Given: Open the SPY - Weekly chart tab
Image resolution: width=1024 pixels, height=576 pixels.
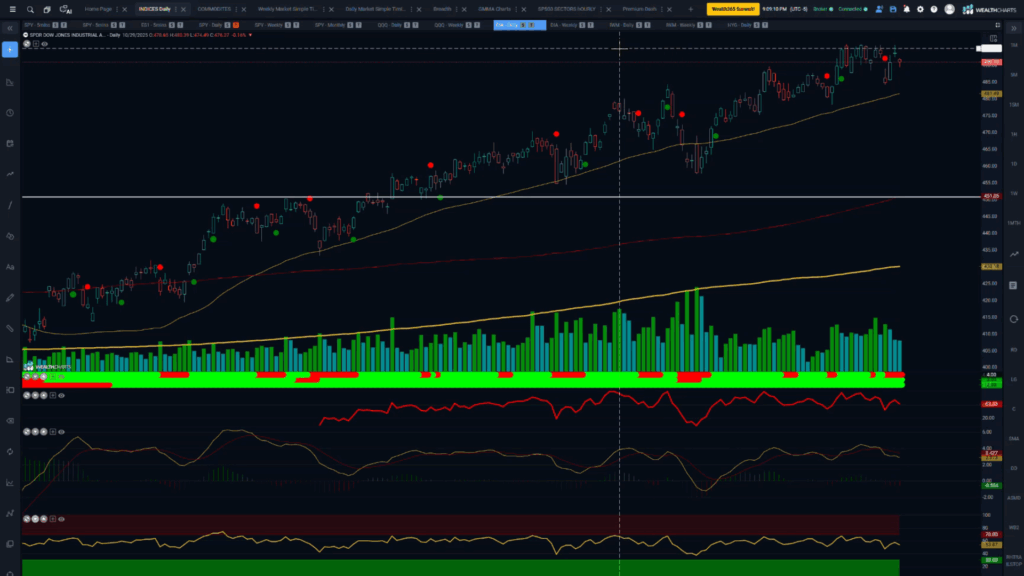Looking at the screenshot, I should click(x=268, y=21).
